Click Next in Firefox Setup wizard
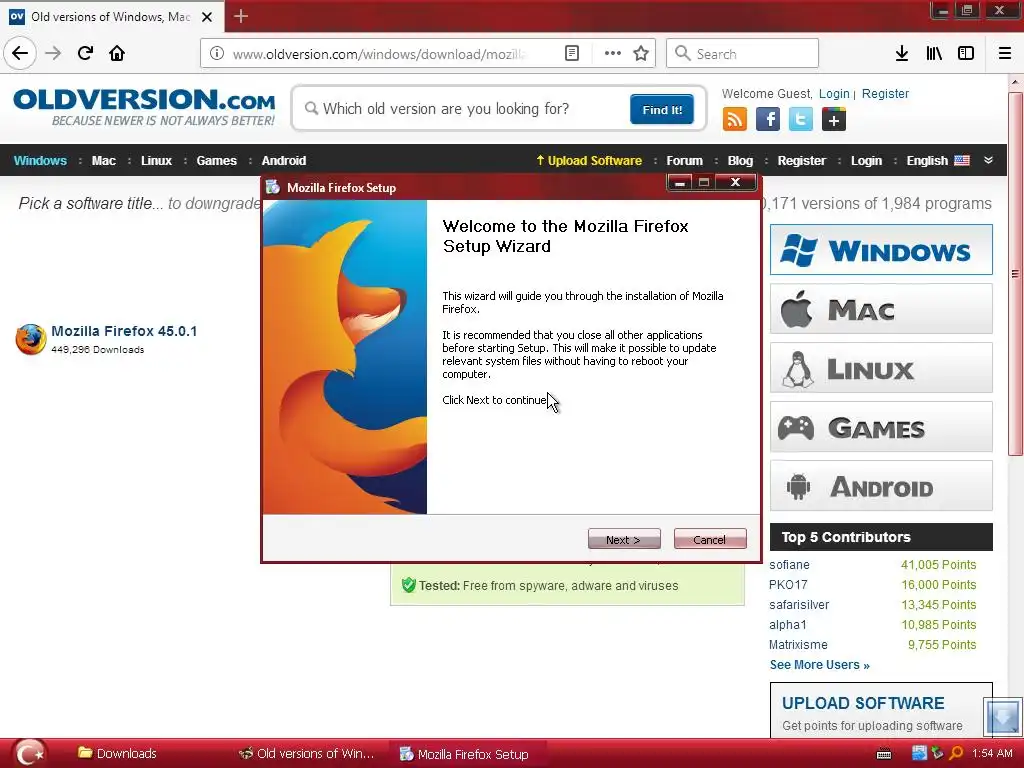Image resolution: width=1024 pixels, height=768 pixels. (x=624, y=539)
